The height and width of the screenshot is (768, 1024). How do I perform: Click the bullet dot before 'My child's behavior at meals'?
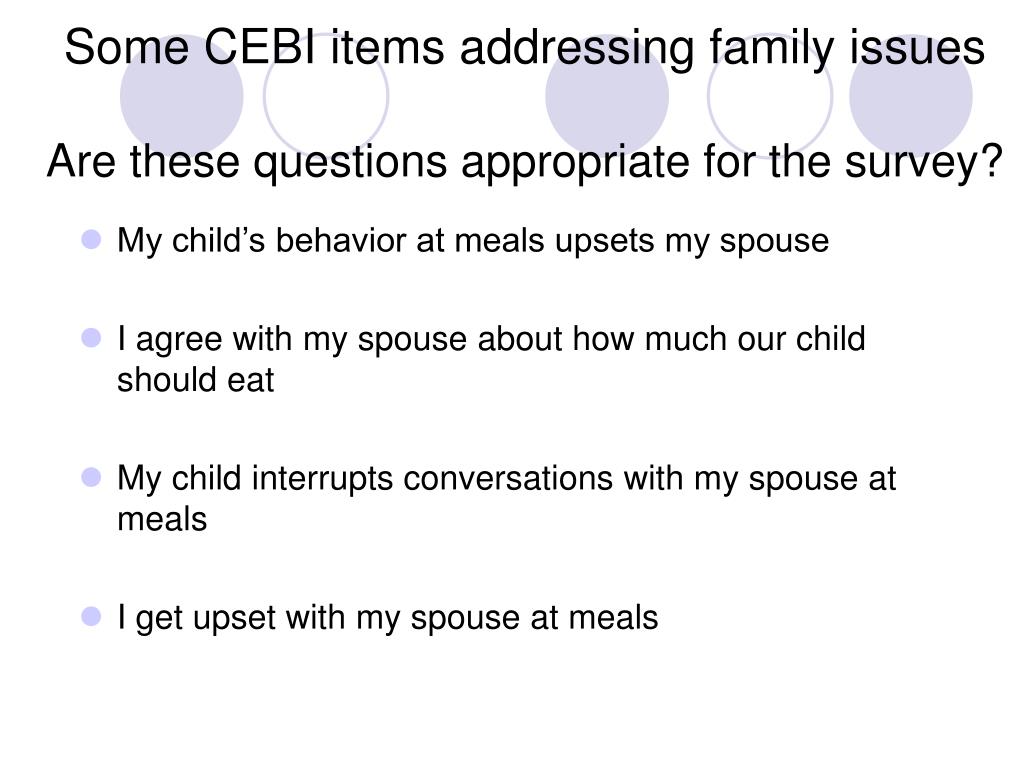pos(91,240)
